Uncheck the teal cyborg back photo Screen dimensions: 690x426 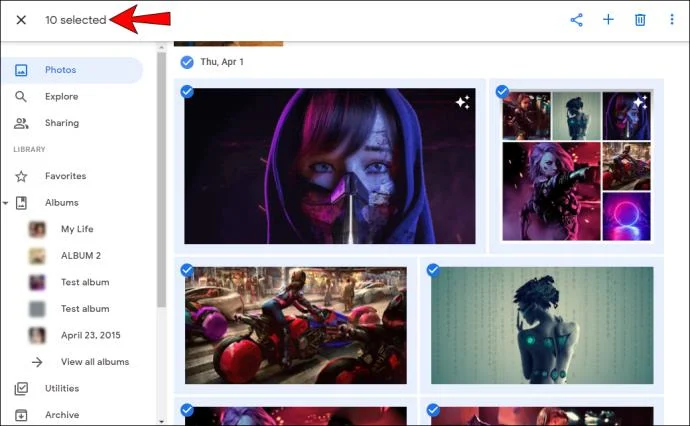tap(433, 270)
